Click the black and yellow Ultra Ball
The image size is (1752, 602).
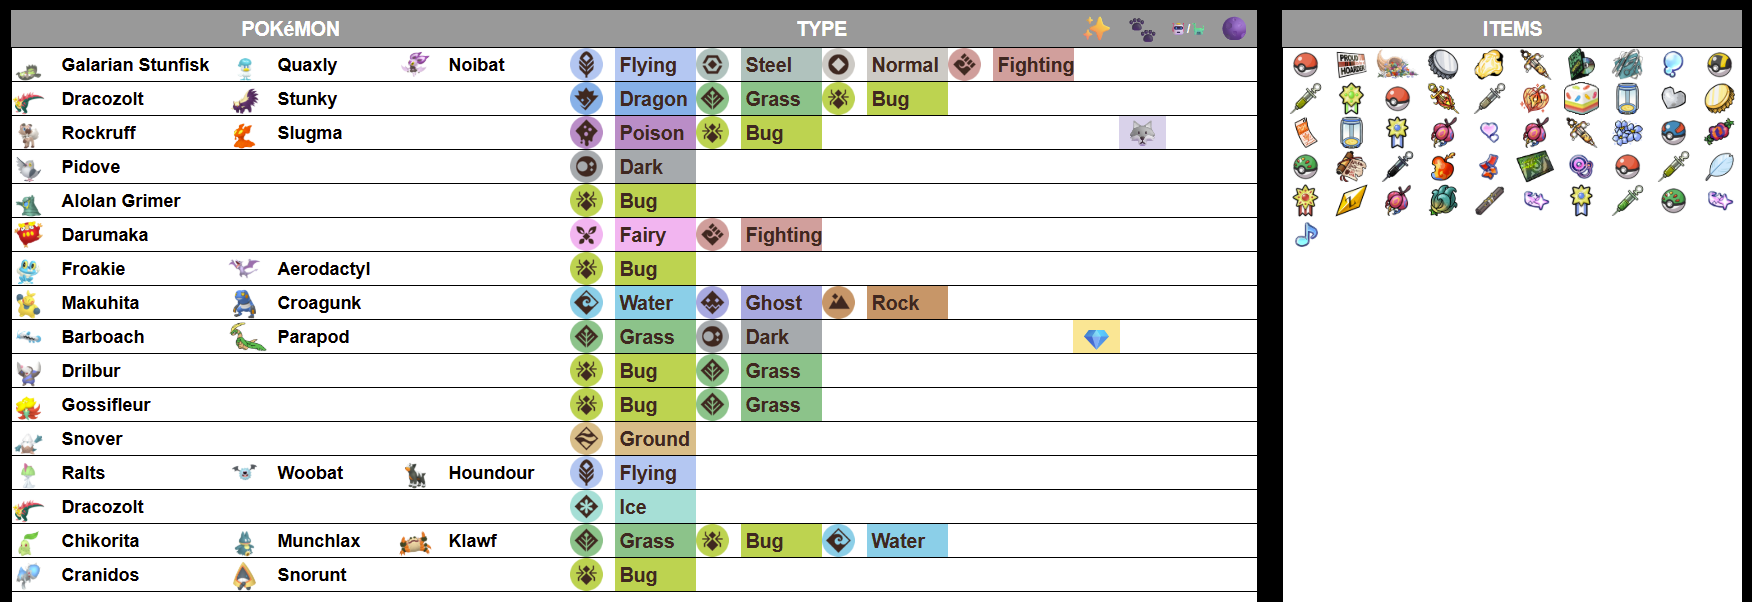click(1719, 65)
